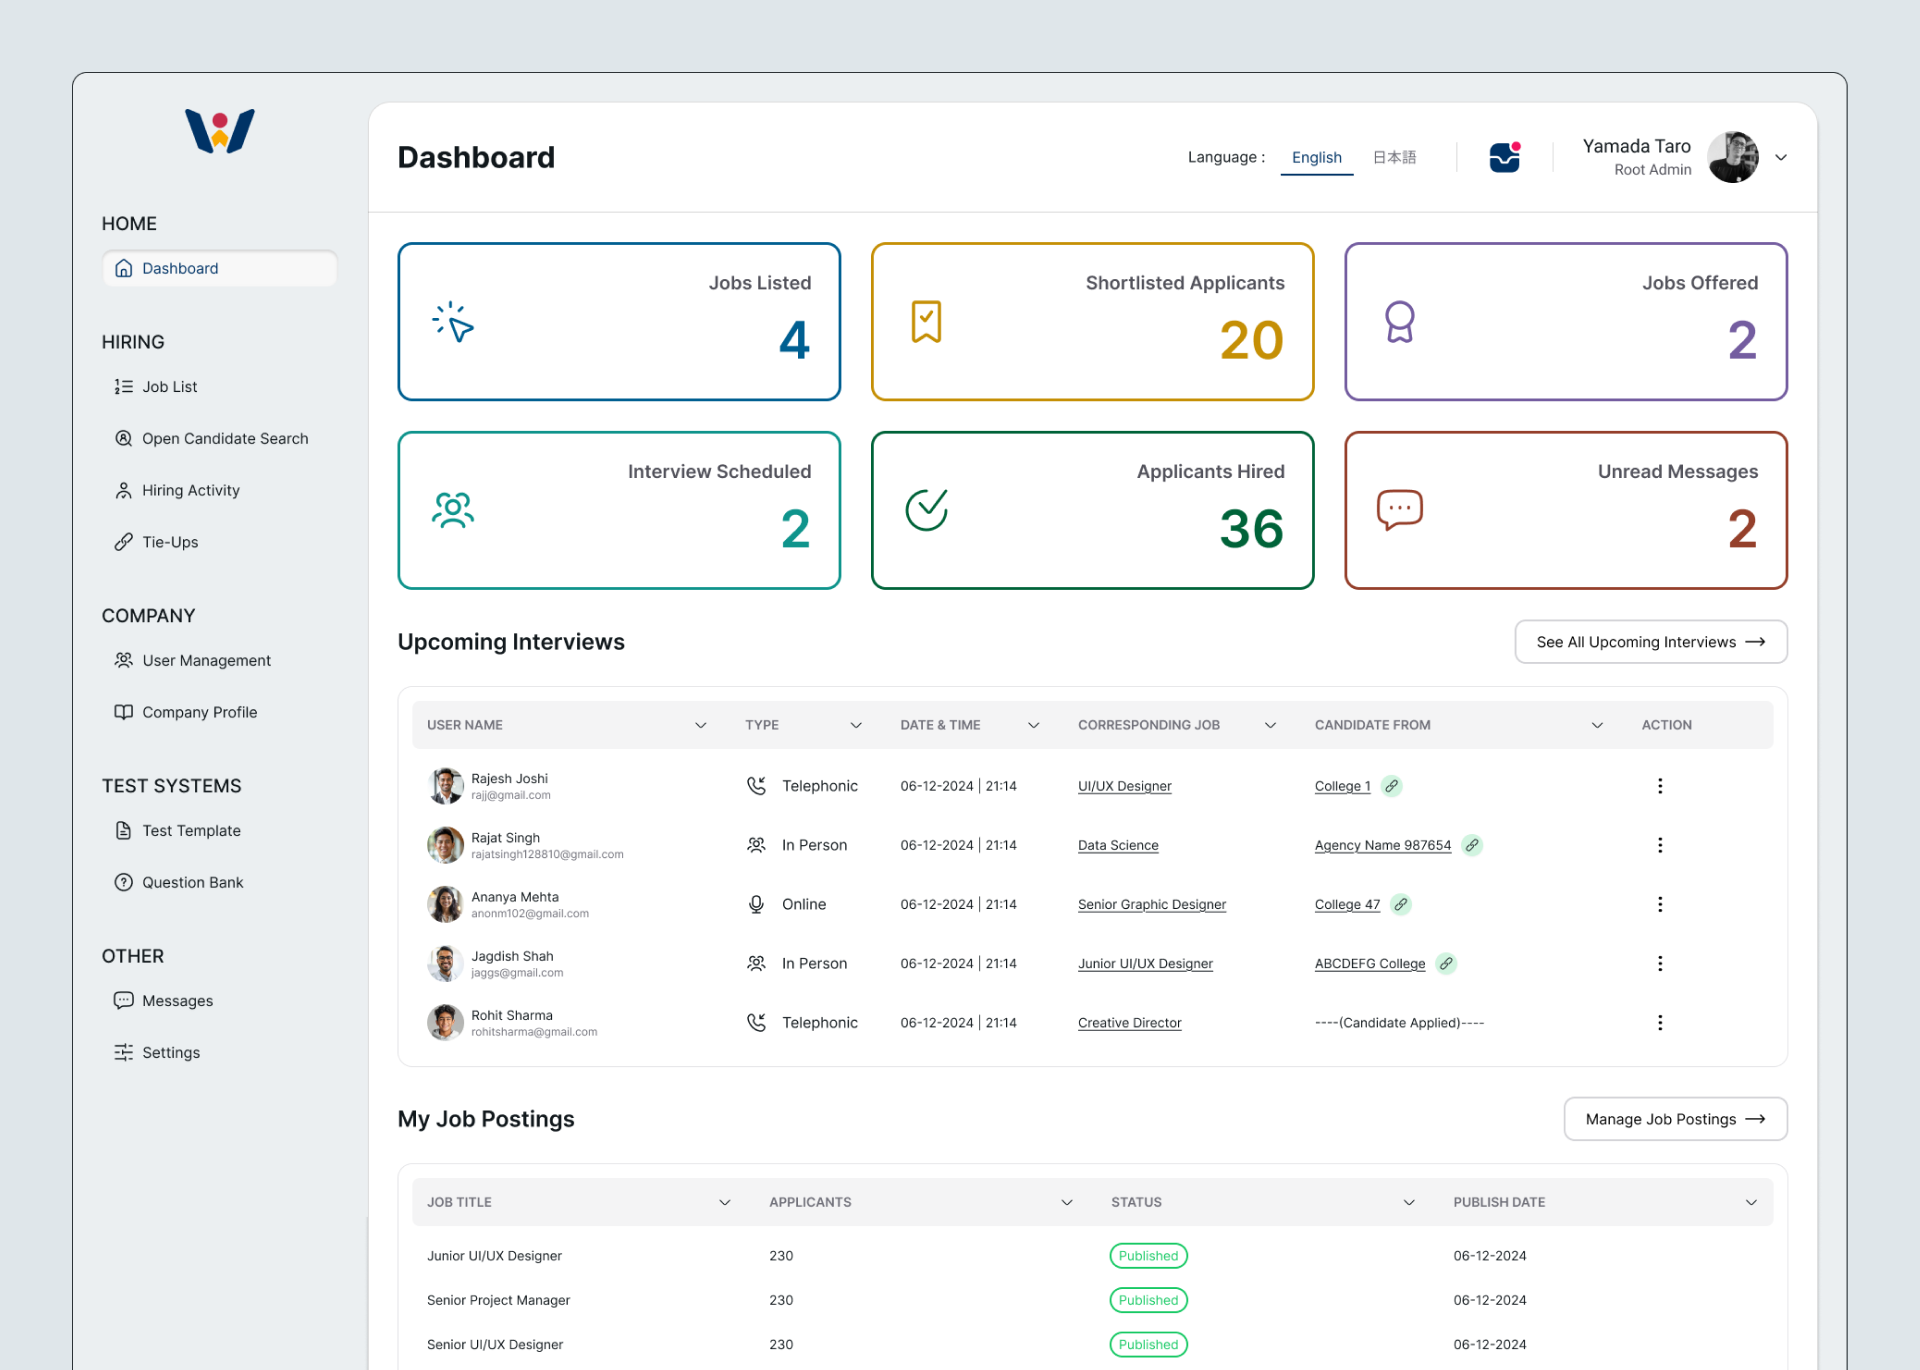The height and width of the screenshot is (1370, 1920).
Task: Sort by the USER NAME column chevron
Action: [x=701, y=725]
